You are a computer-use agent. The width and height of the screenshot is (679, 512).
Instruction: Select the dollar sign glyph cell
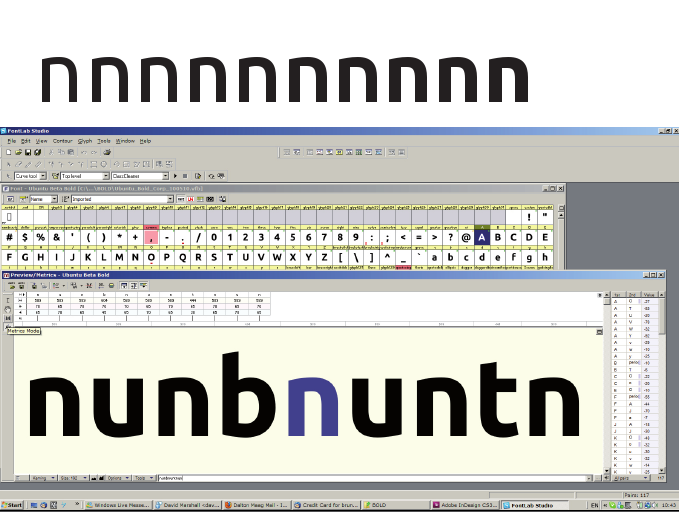(25, 237)
